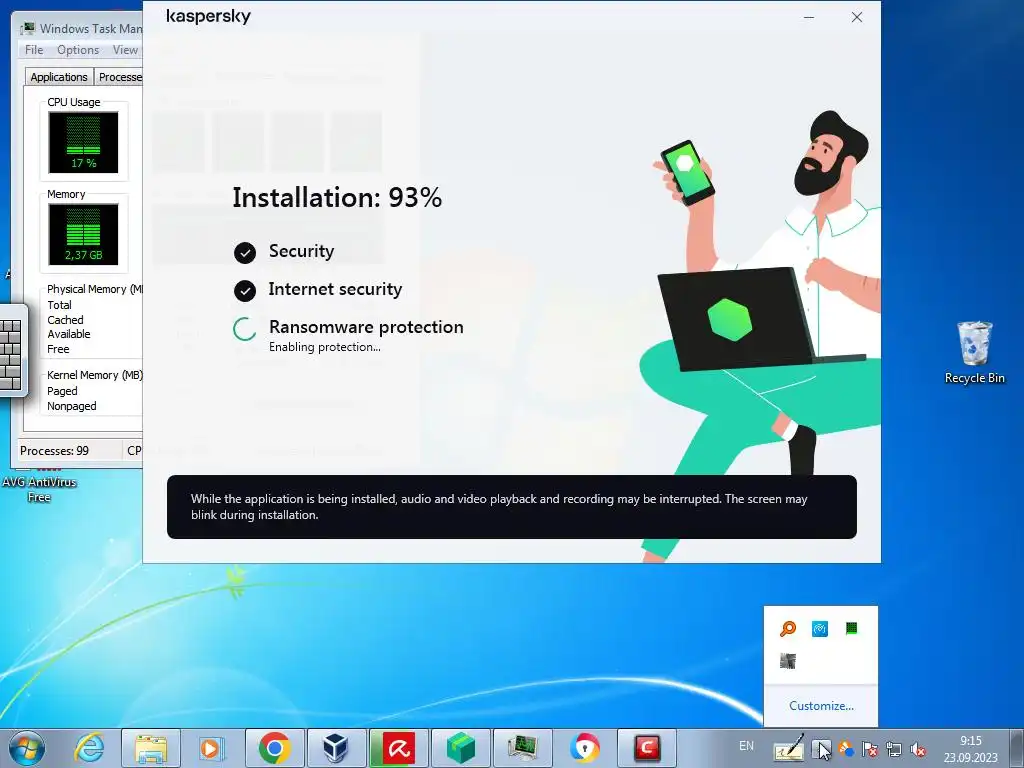
Task: Launch Internet Explorer from the taskbar
Action: 89,748
